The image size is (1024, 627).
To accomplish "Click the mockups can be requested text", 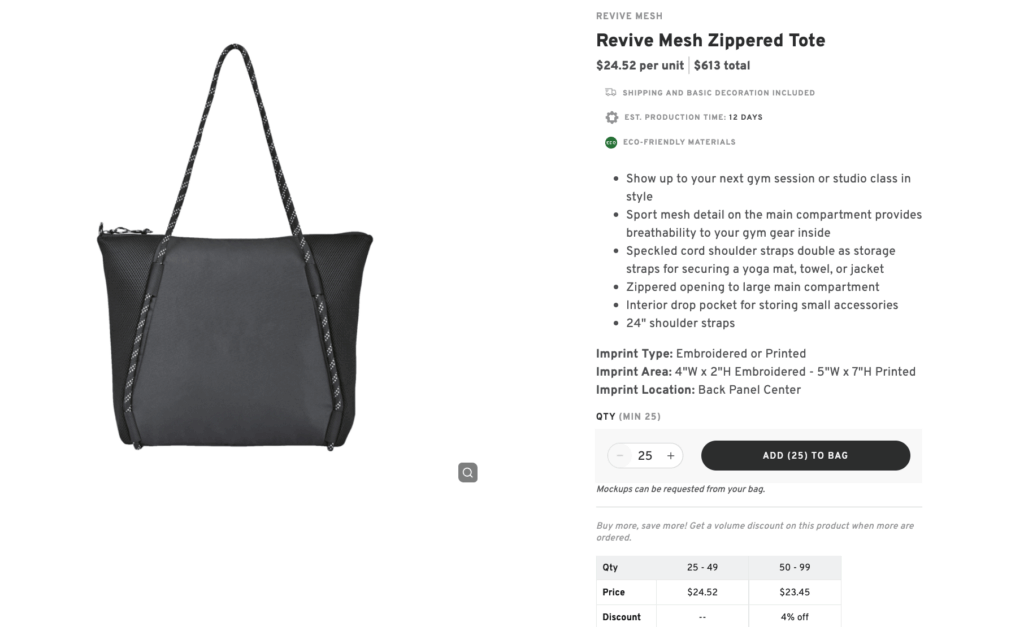I will pos(679,489).
